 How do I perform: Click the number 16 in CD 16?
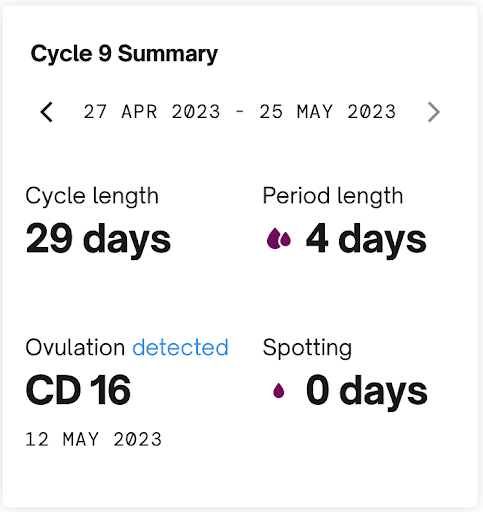tap(110, 390)
